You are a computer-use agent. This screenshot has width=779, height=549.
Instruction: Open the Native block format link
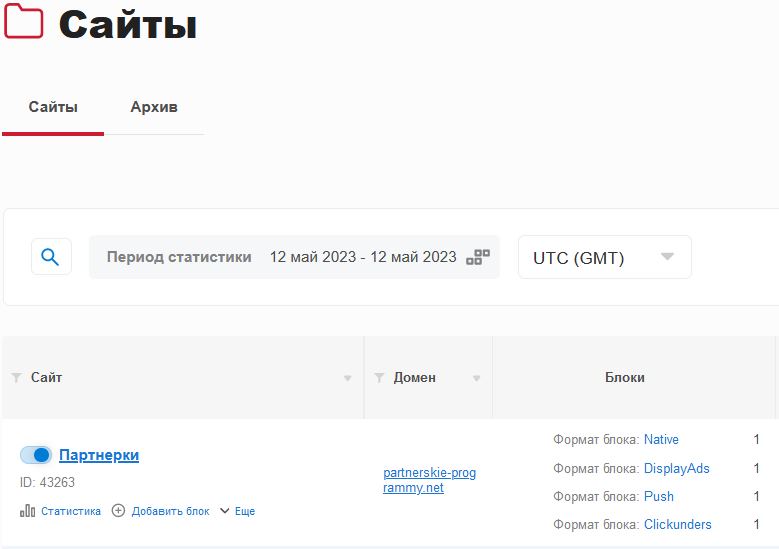[x=661, y=439]
